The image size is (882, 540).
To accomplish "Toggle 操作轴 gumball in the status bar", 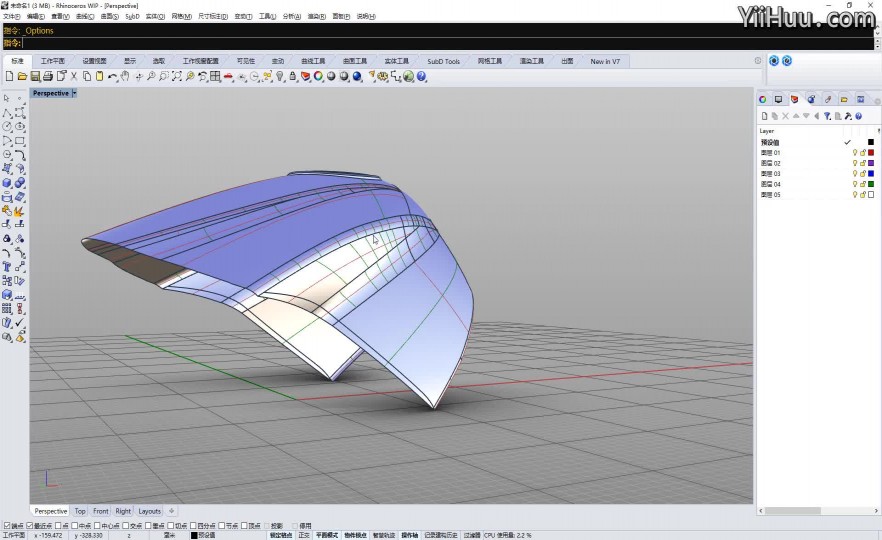I will (x=410, y=536).
